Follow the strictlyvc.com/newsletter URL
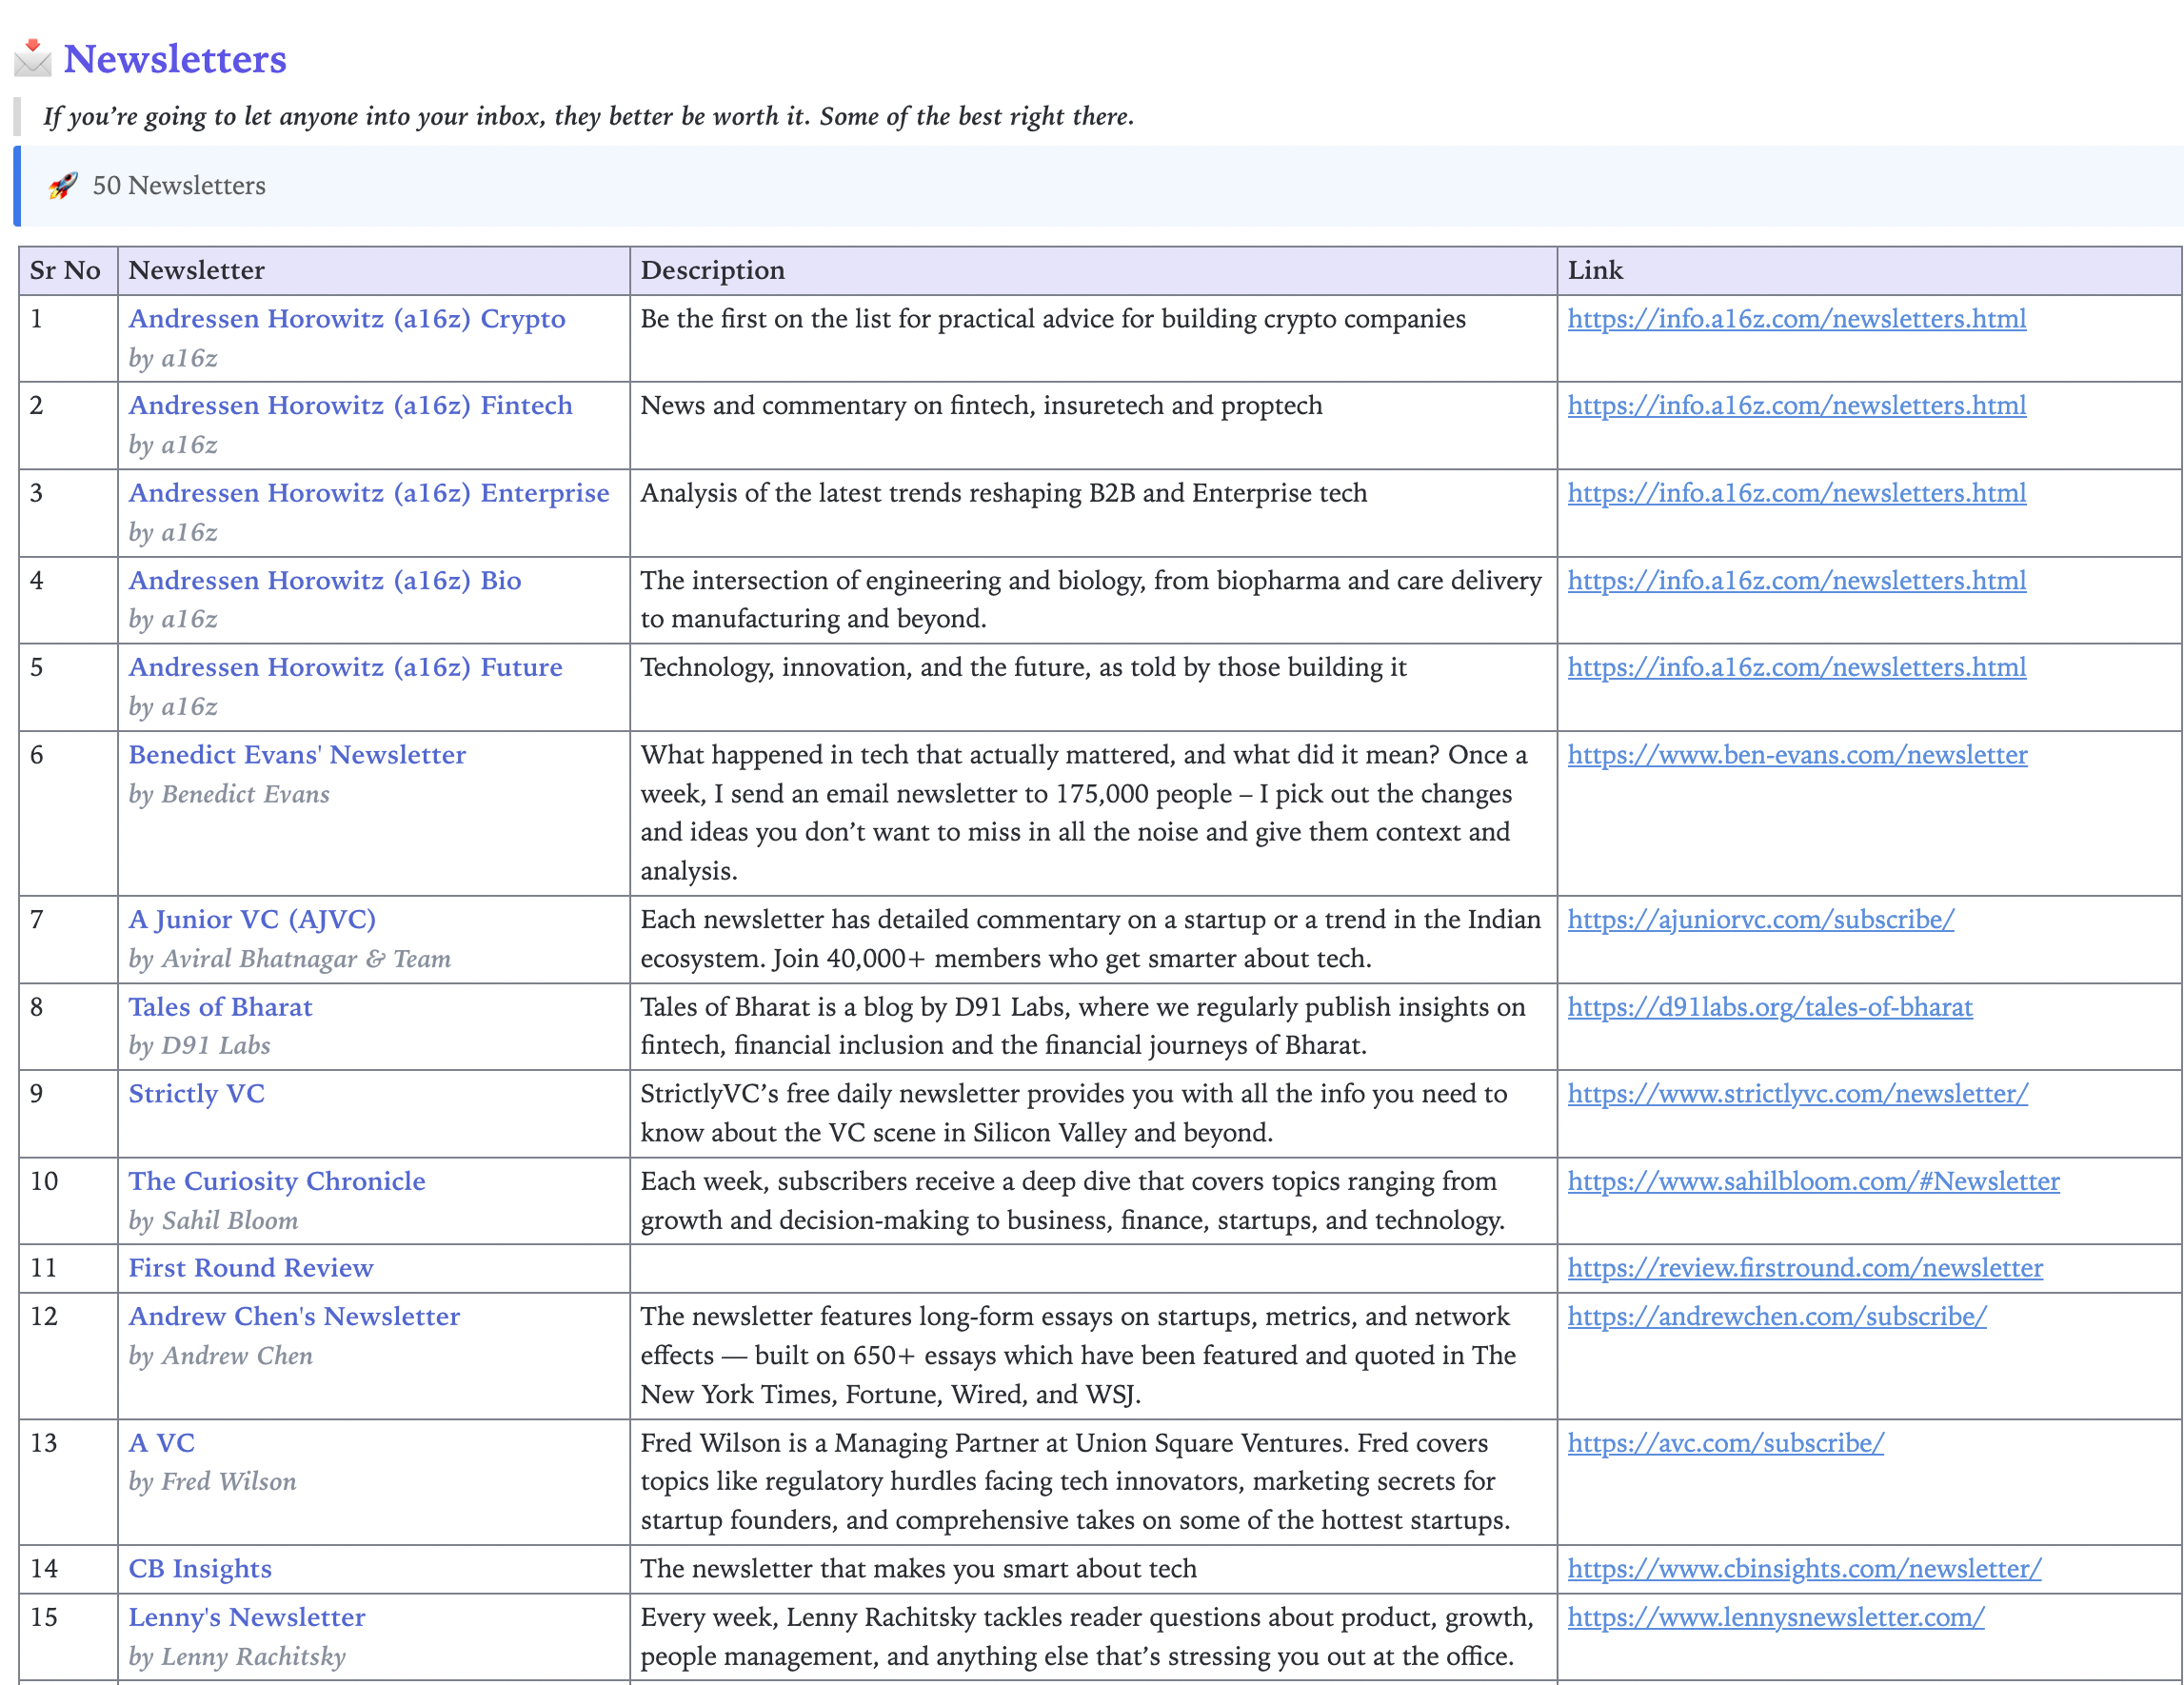This screenshot has width=2184, height=1685. click(x=1798, y=1094)
